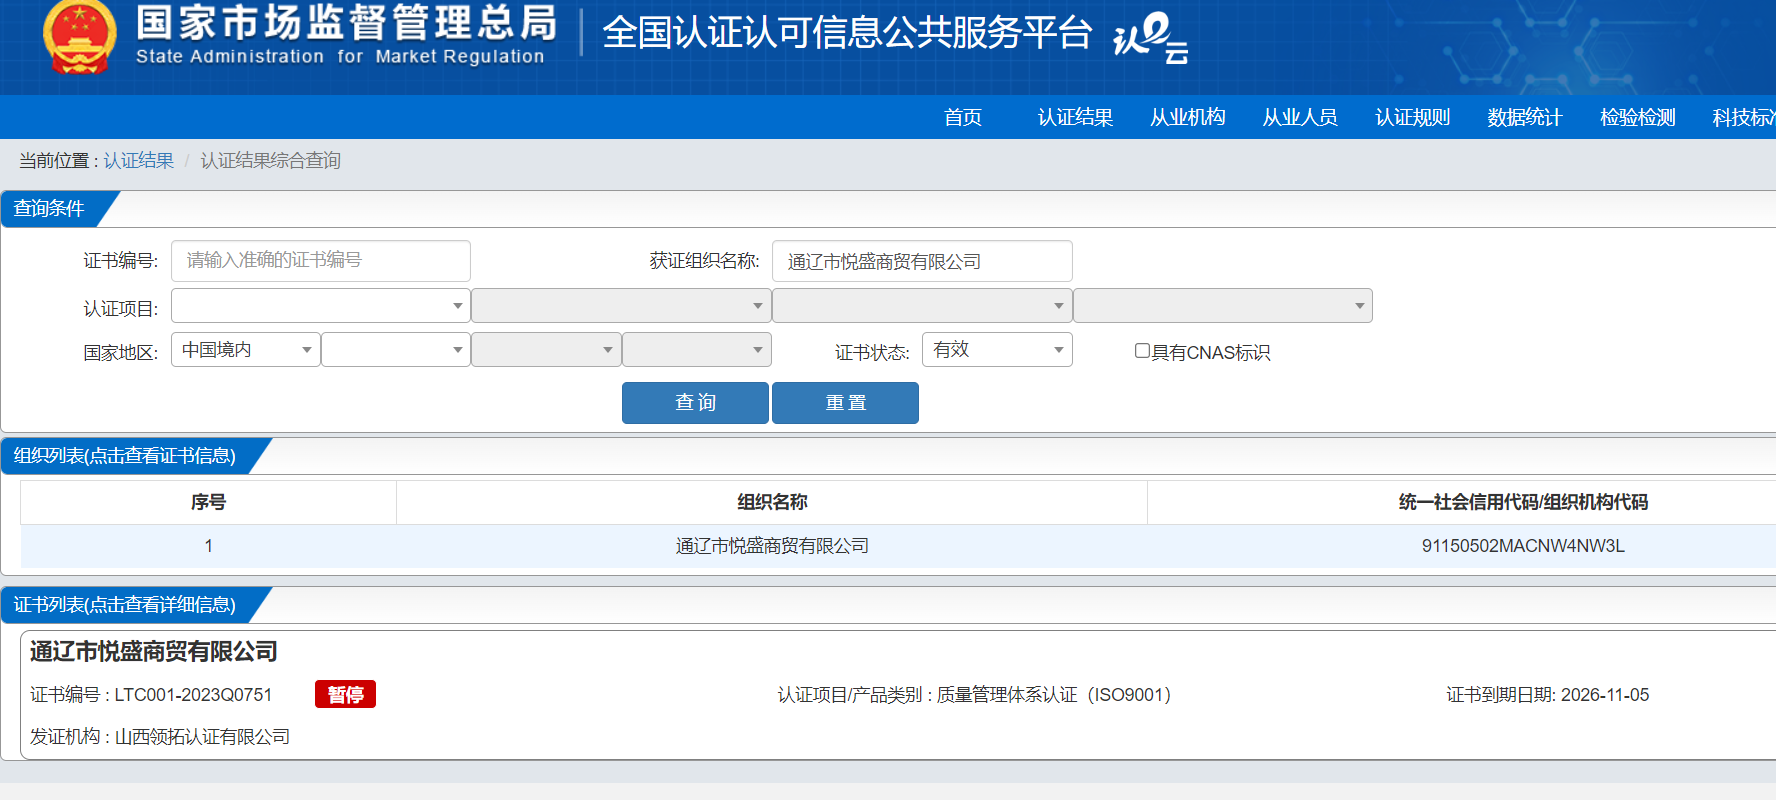
Task: Follow the 认证结果 breadcrumb link
Action: click(x=139, y=160)
